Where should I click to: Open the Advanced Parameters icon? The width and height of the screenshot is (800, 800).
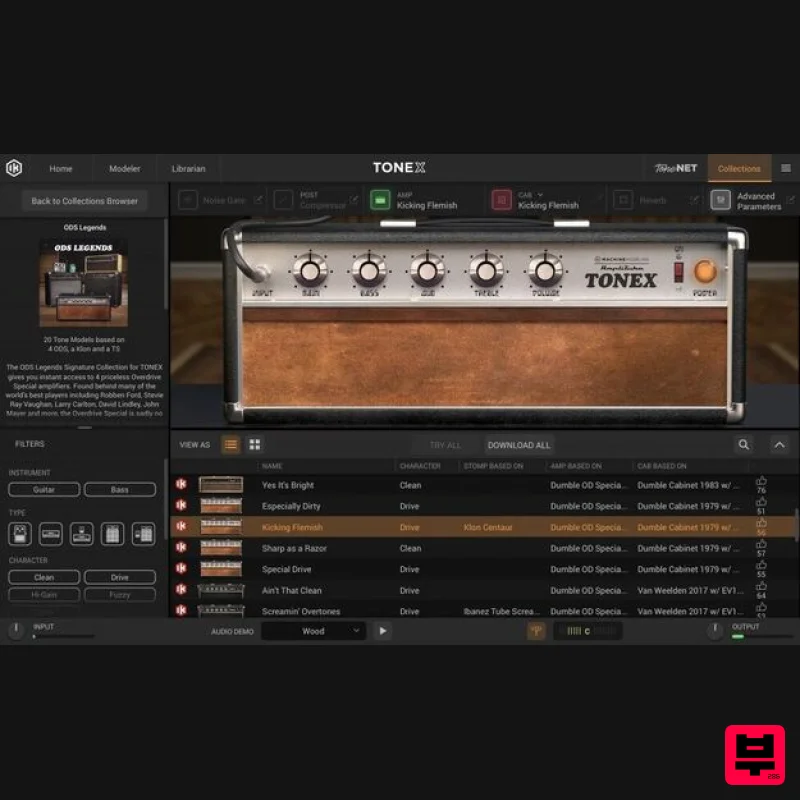(720, 200)
